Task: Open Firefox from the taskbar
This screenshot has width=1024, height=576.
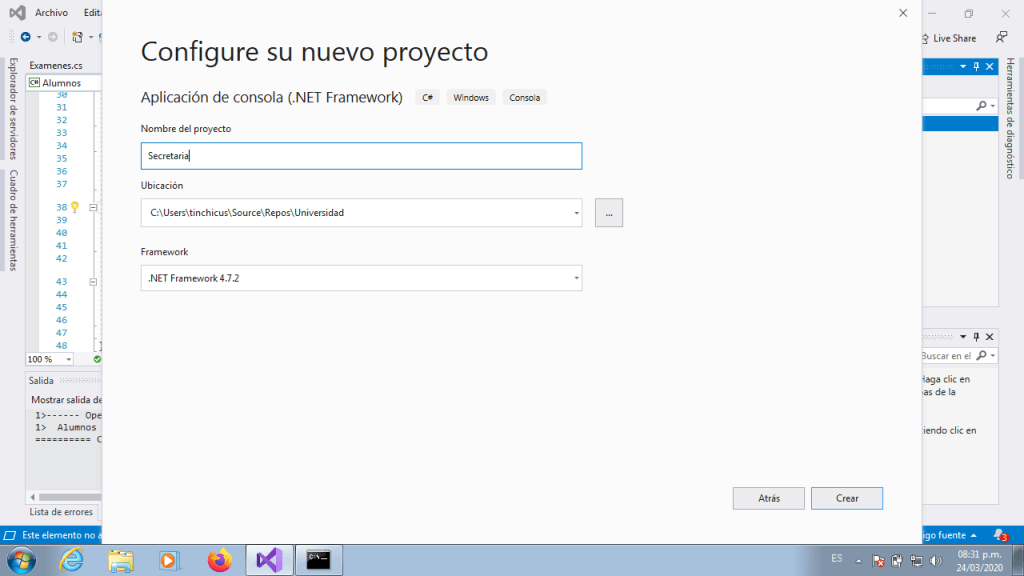Action: tap(219, 560)
